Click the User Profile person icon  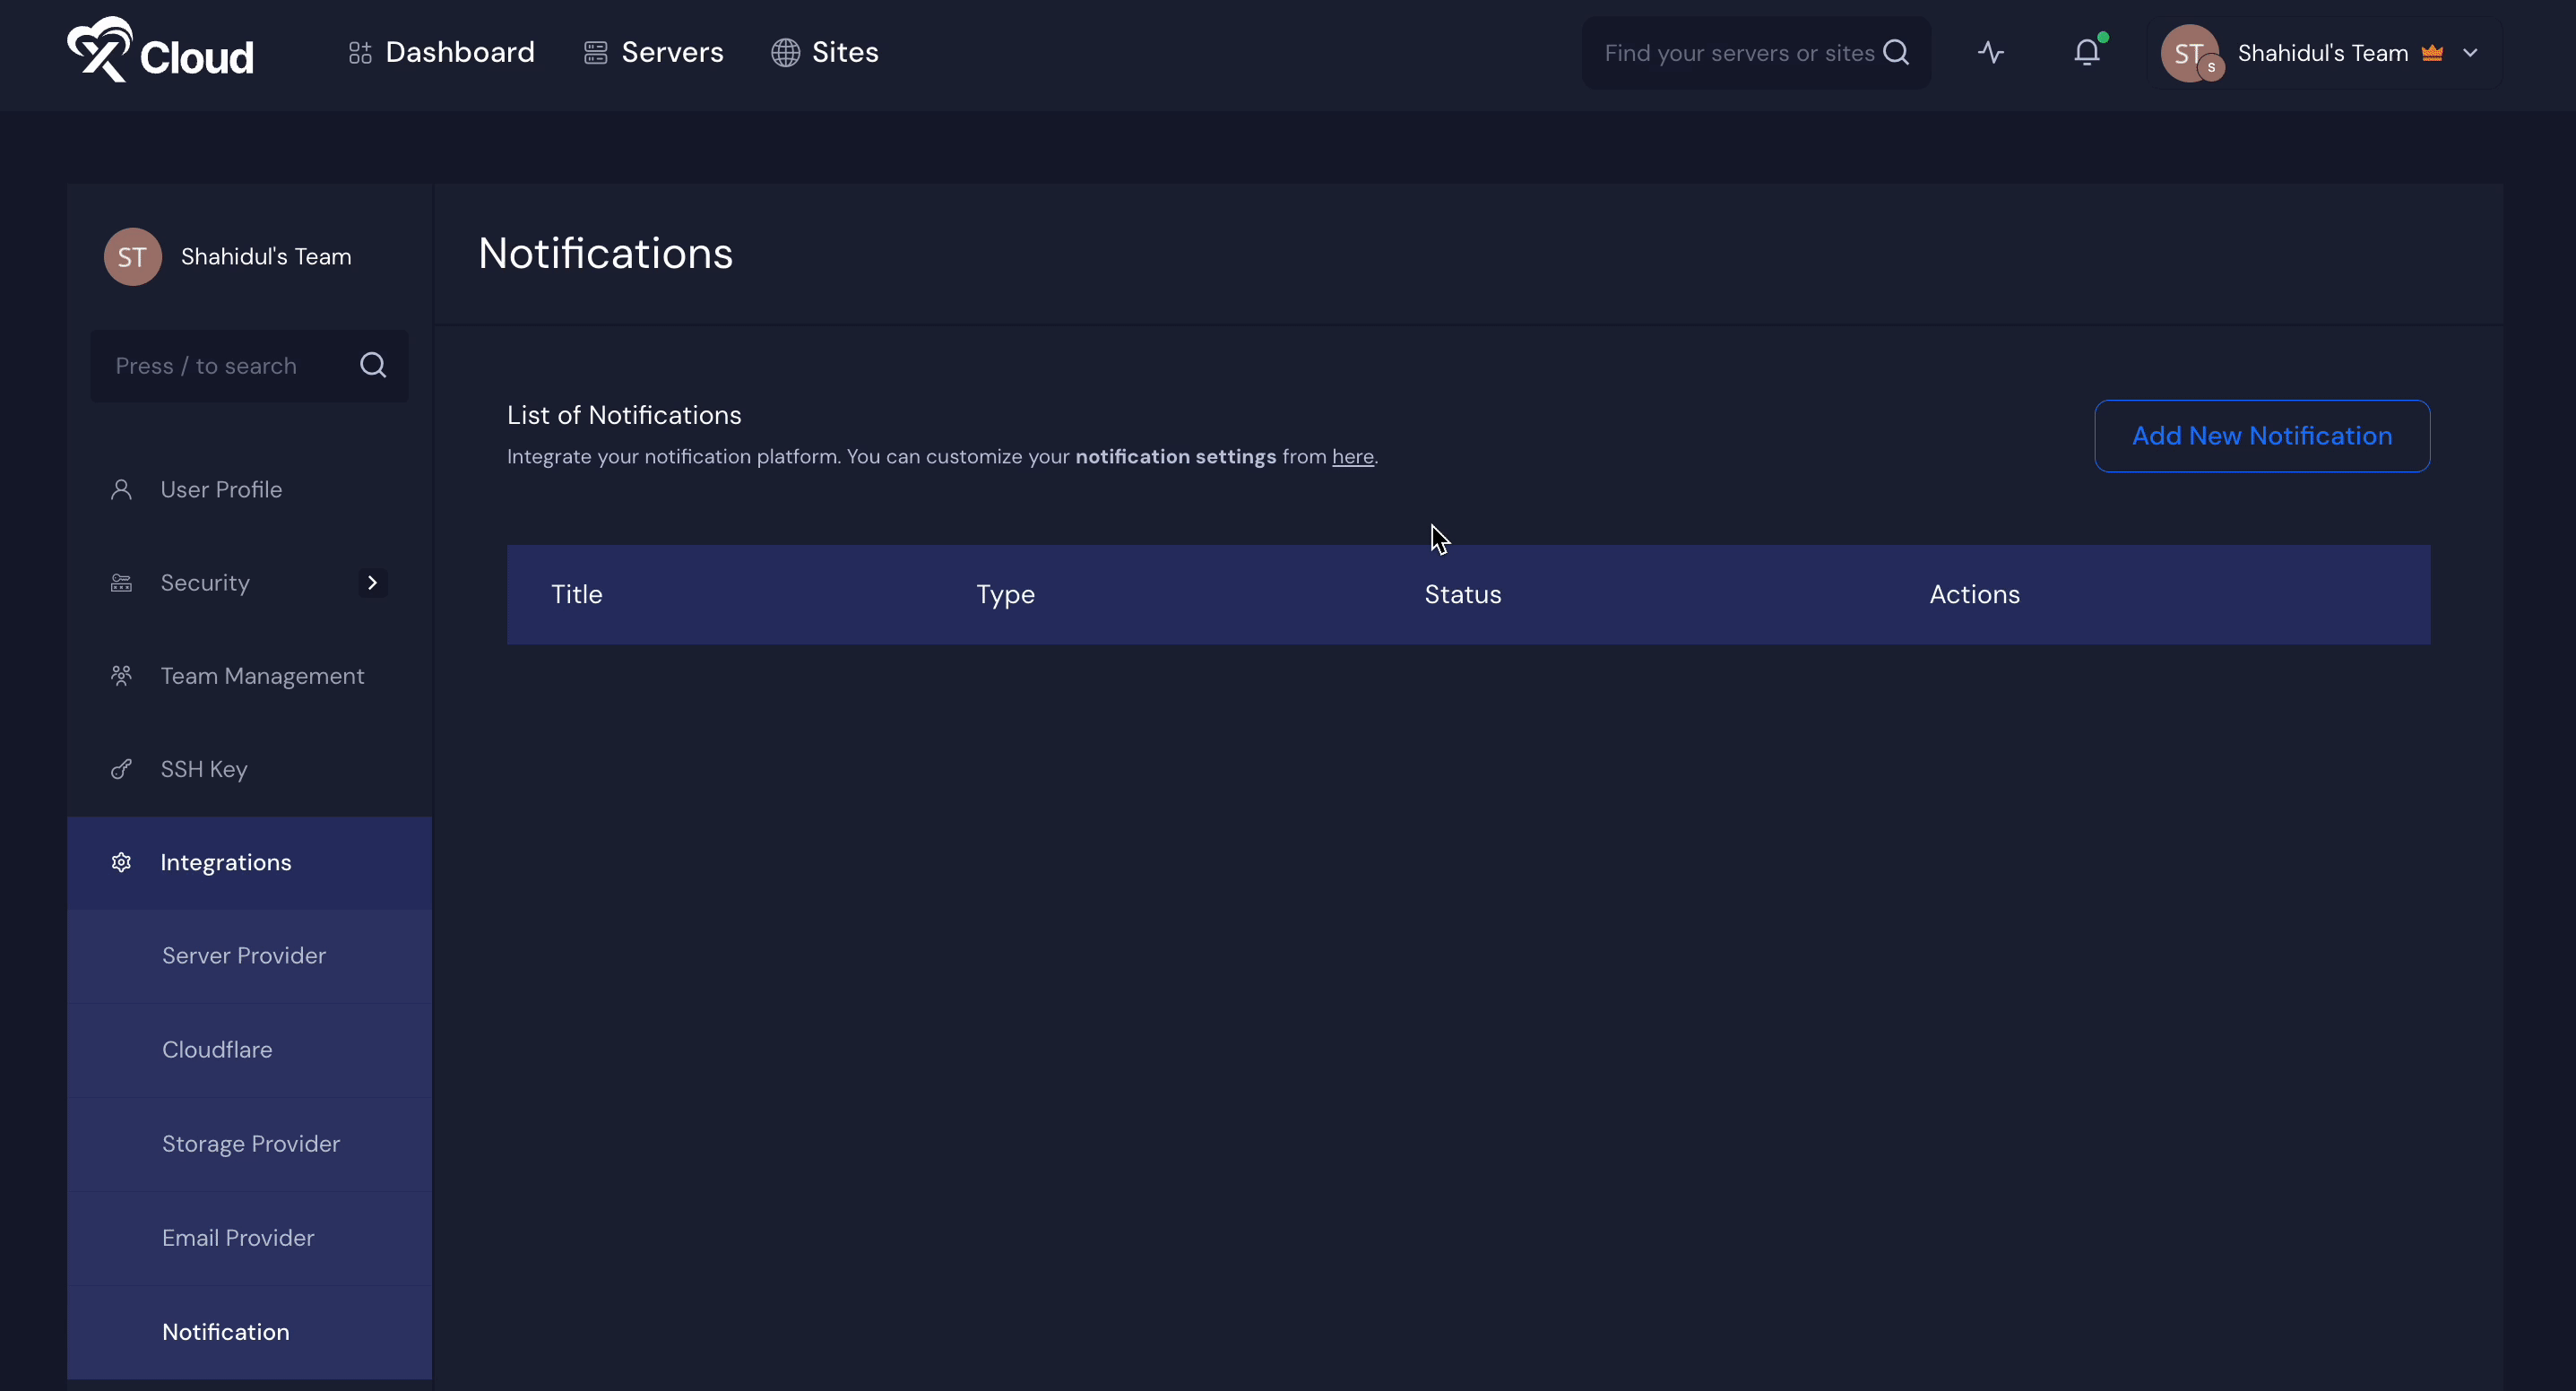(121, 490)
